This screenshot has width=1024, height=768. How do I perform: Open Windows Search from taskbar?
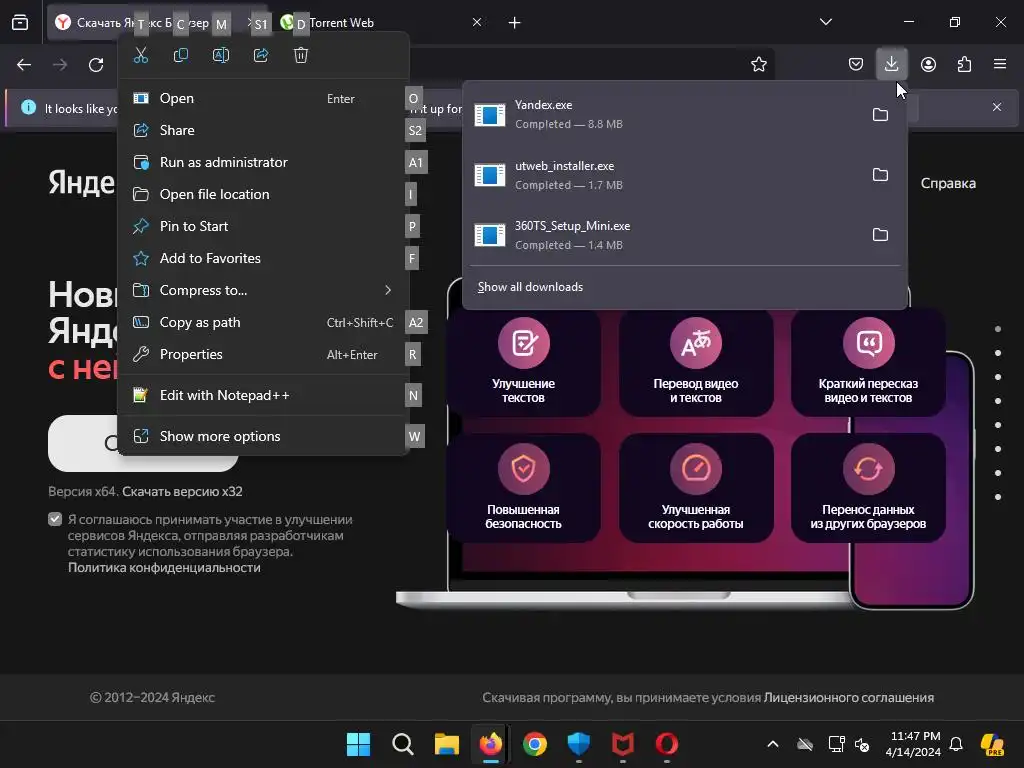(x=403, y=744)
